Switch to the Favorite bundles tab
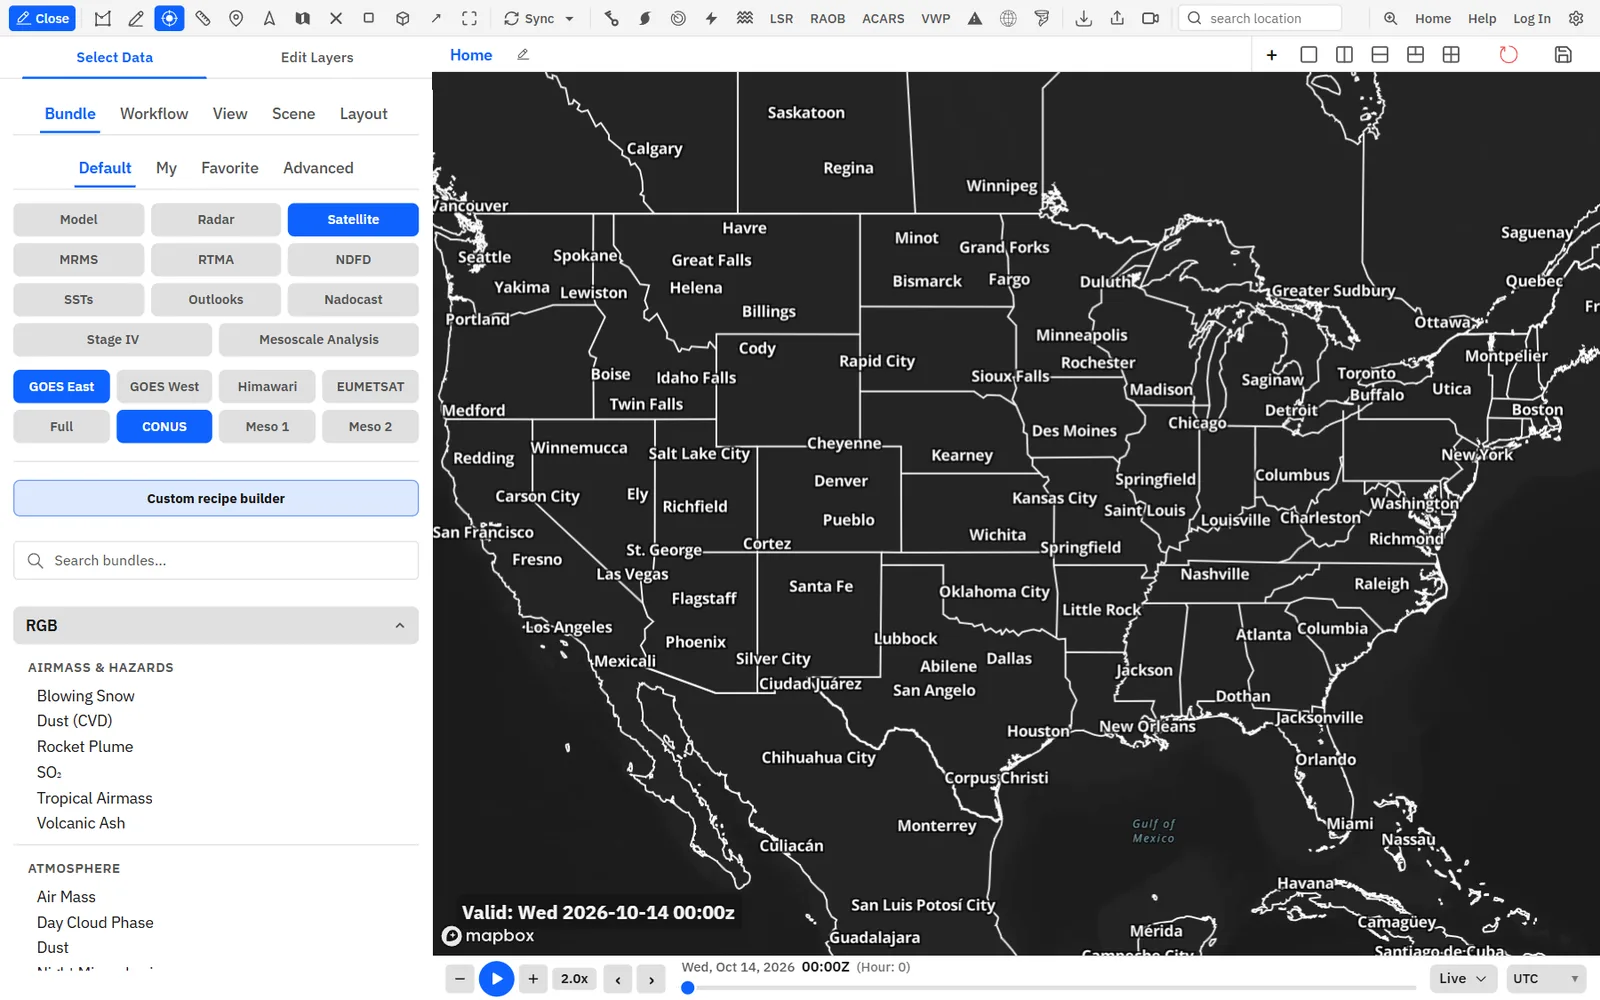Image resolution: width=1600 pixels, height=1000 pixels. coord(230,168)
